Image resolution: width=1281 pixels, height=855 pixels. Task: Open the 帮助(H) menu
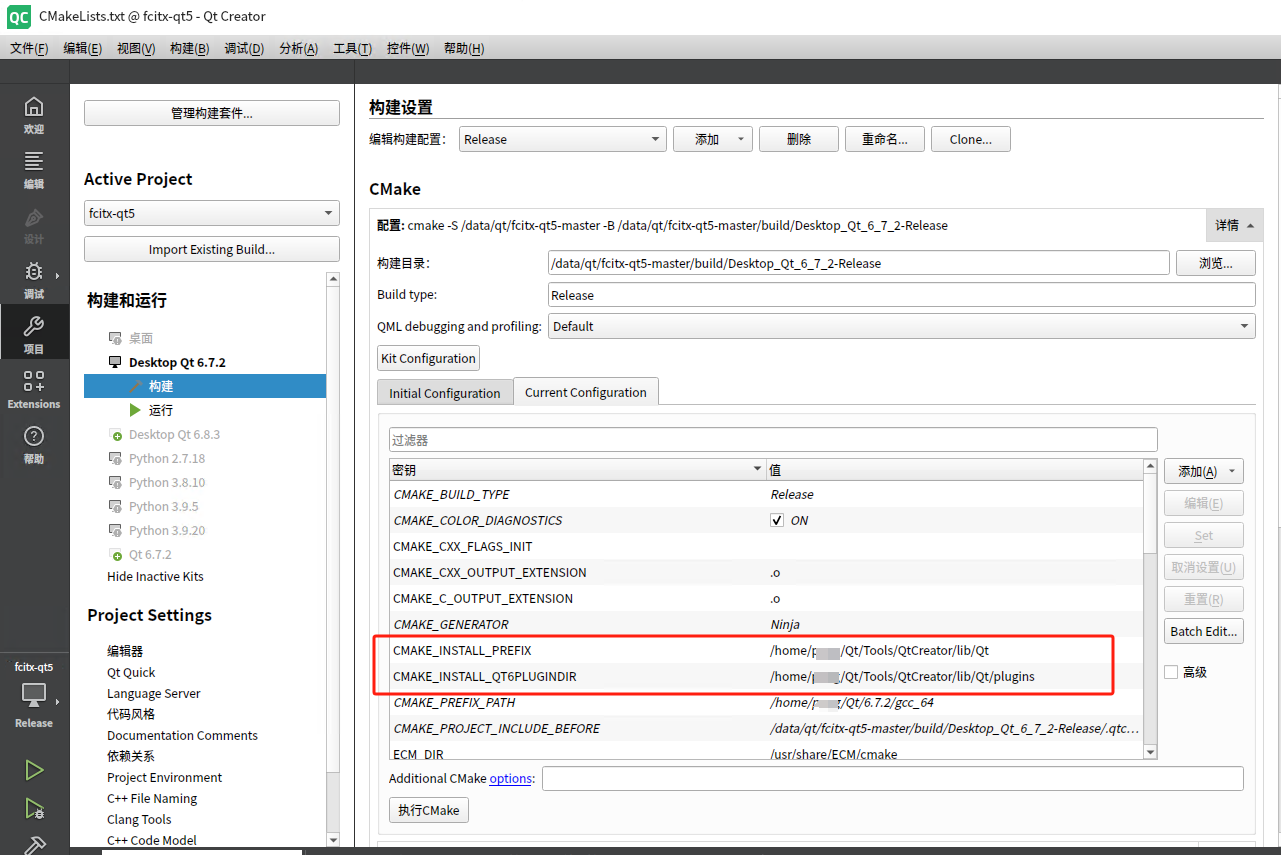pos(464,48)
